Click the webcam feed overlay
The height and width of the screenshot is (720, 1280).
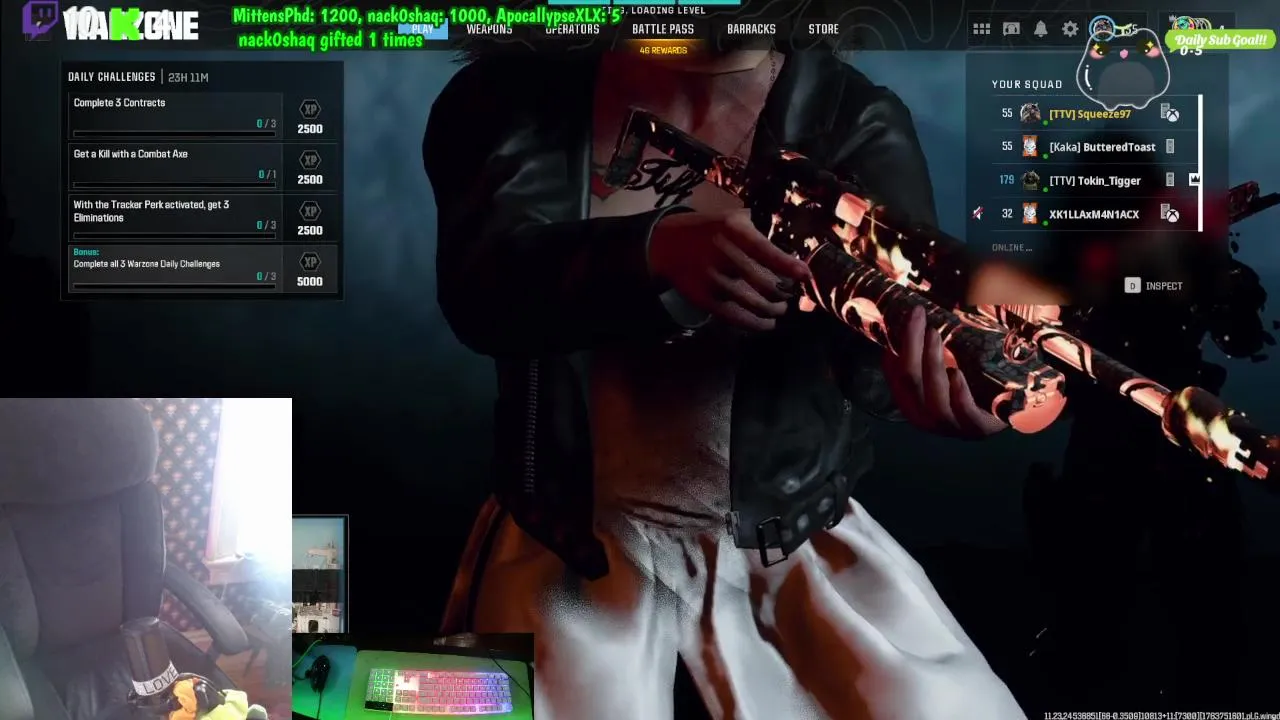146,559
